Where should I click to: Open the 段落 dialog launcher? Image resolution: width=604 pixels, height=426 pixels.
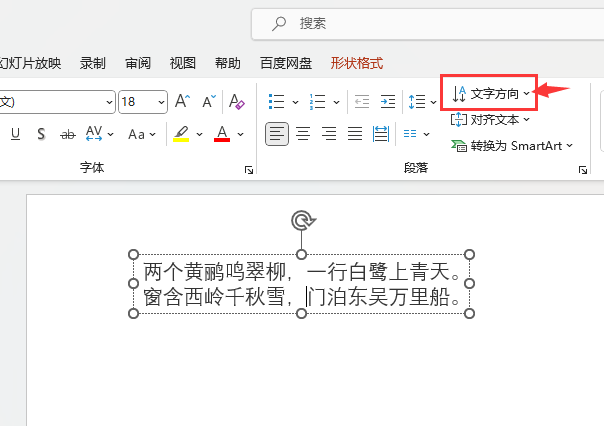[x=583, y=170]
